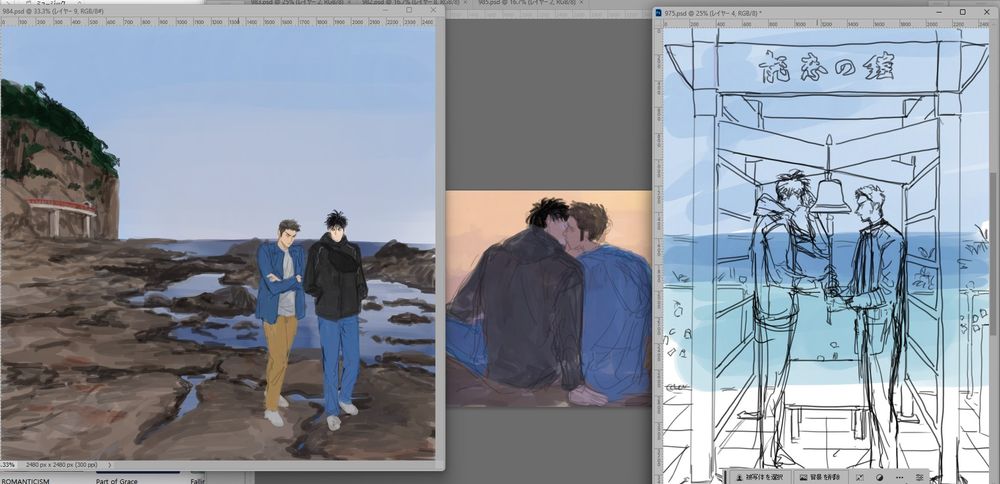Image resolution: width=1000 pixels, height=484 pixels.
Task: Click the Part of Grace text
Action: [117, 481]
